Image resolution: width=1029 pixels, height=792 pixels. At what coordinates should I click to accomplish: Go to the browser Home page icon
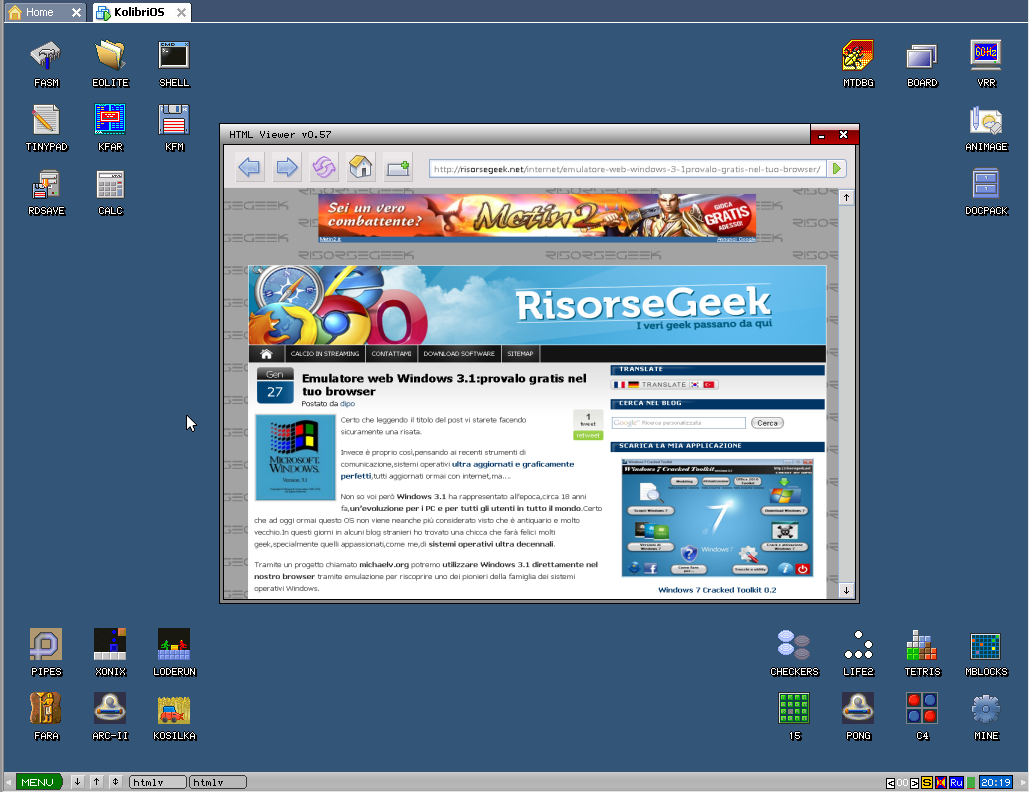pos(361,168)
